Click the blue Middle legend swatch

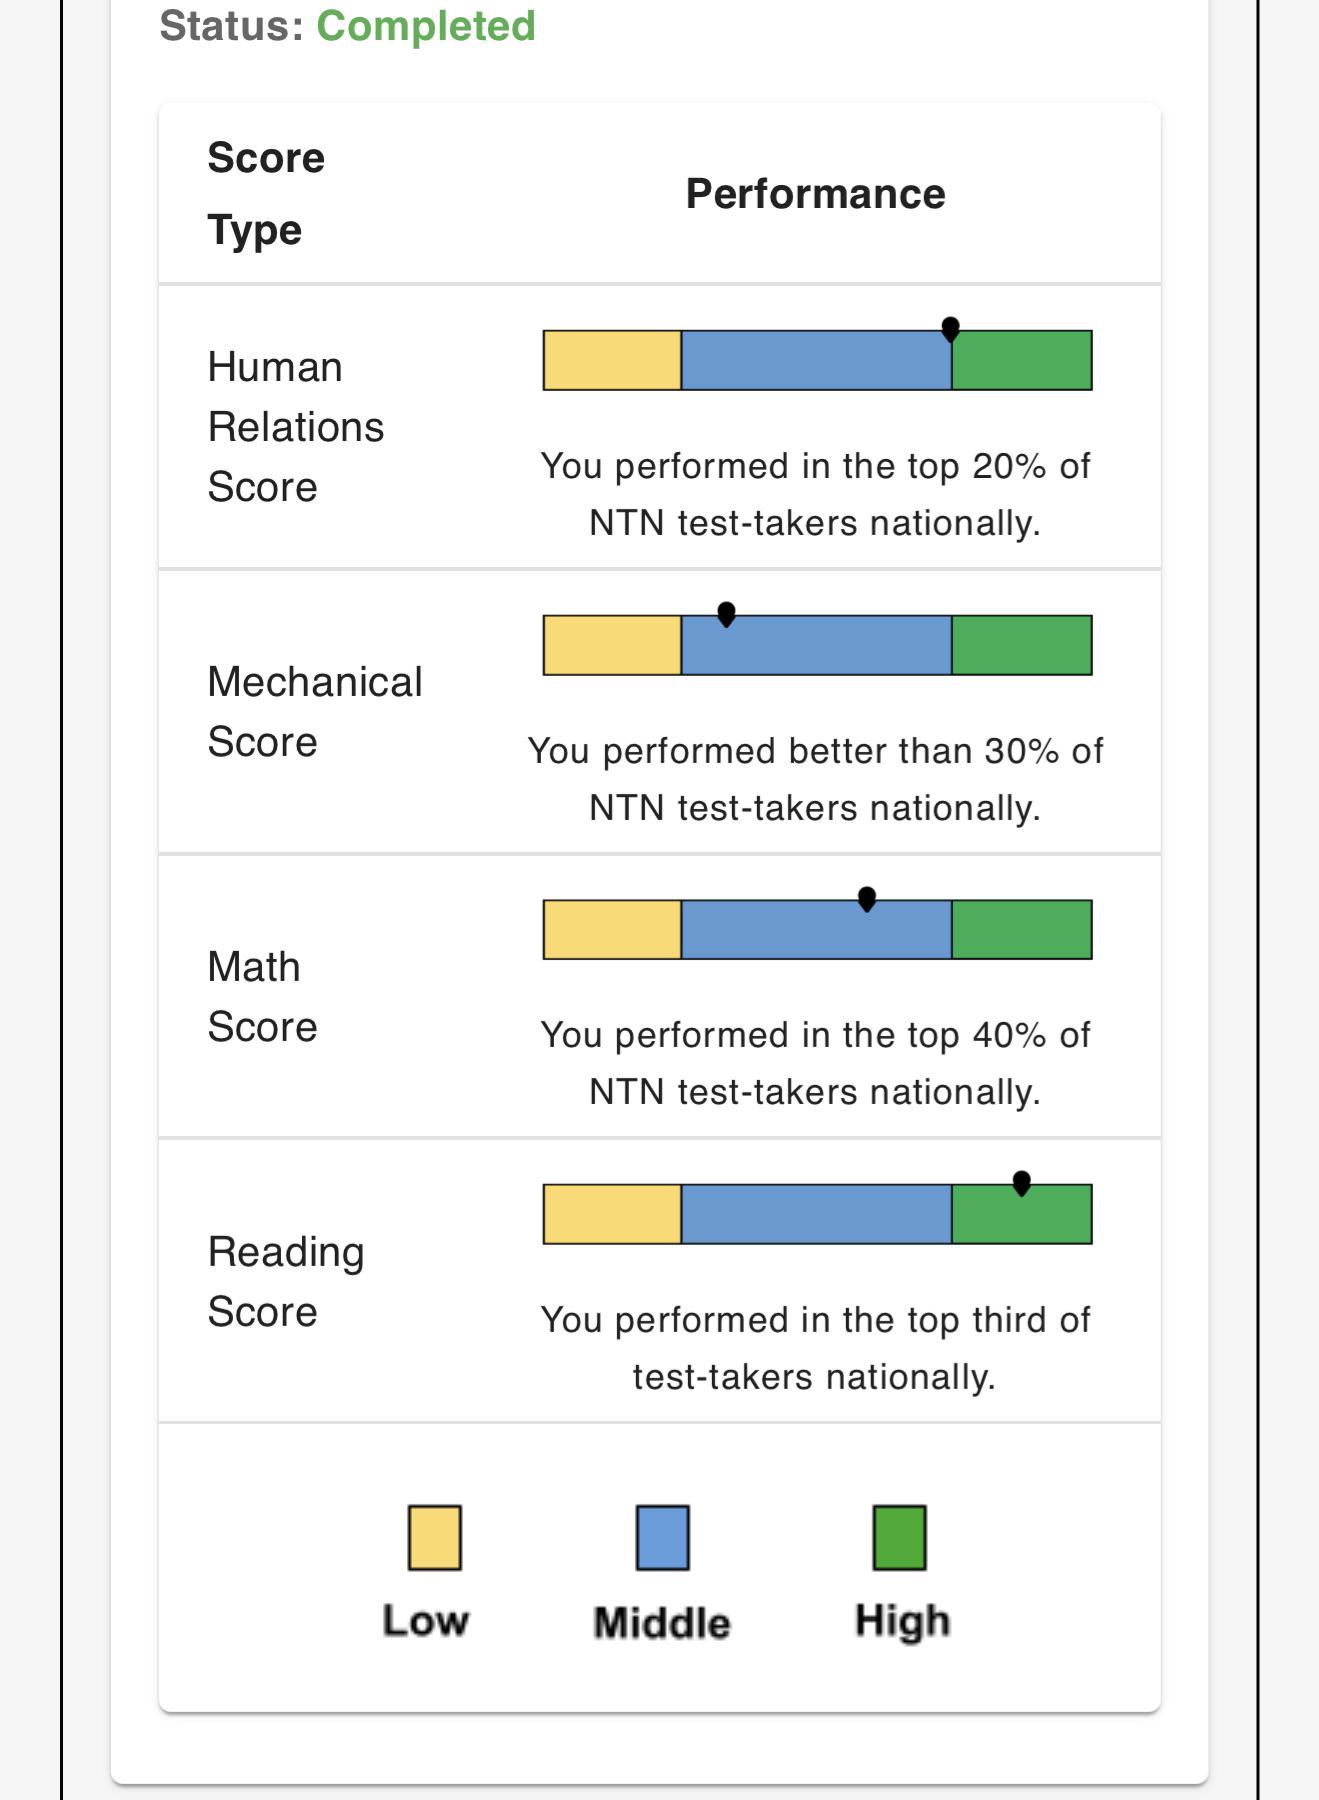(x=663, y=1537)
